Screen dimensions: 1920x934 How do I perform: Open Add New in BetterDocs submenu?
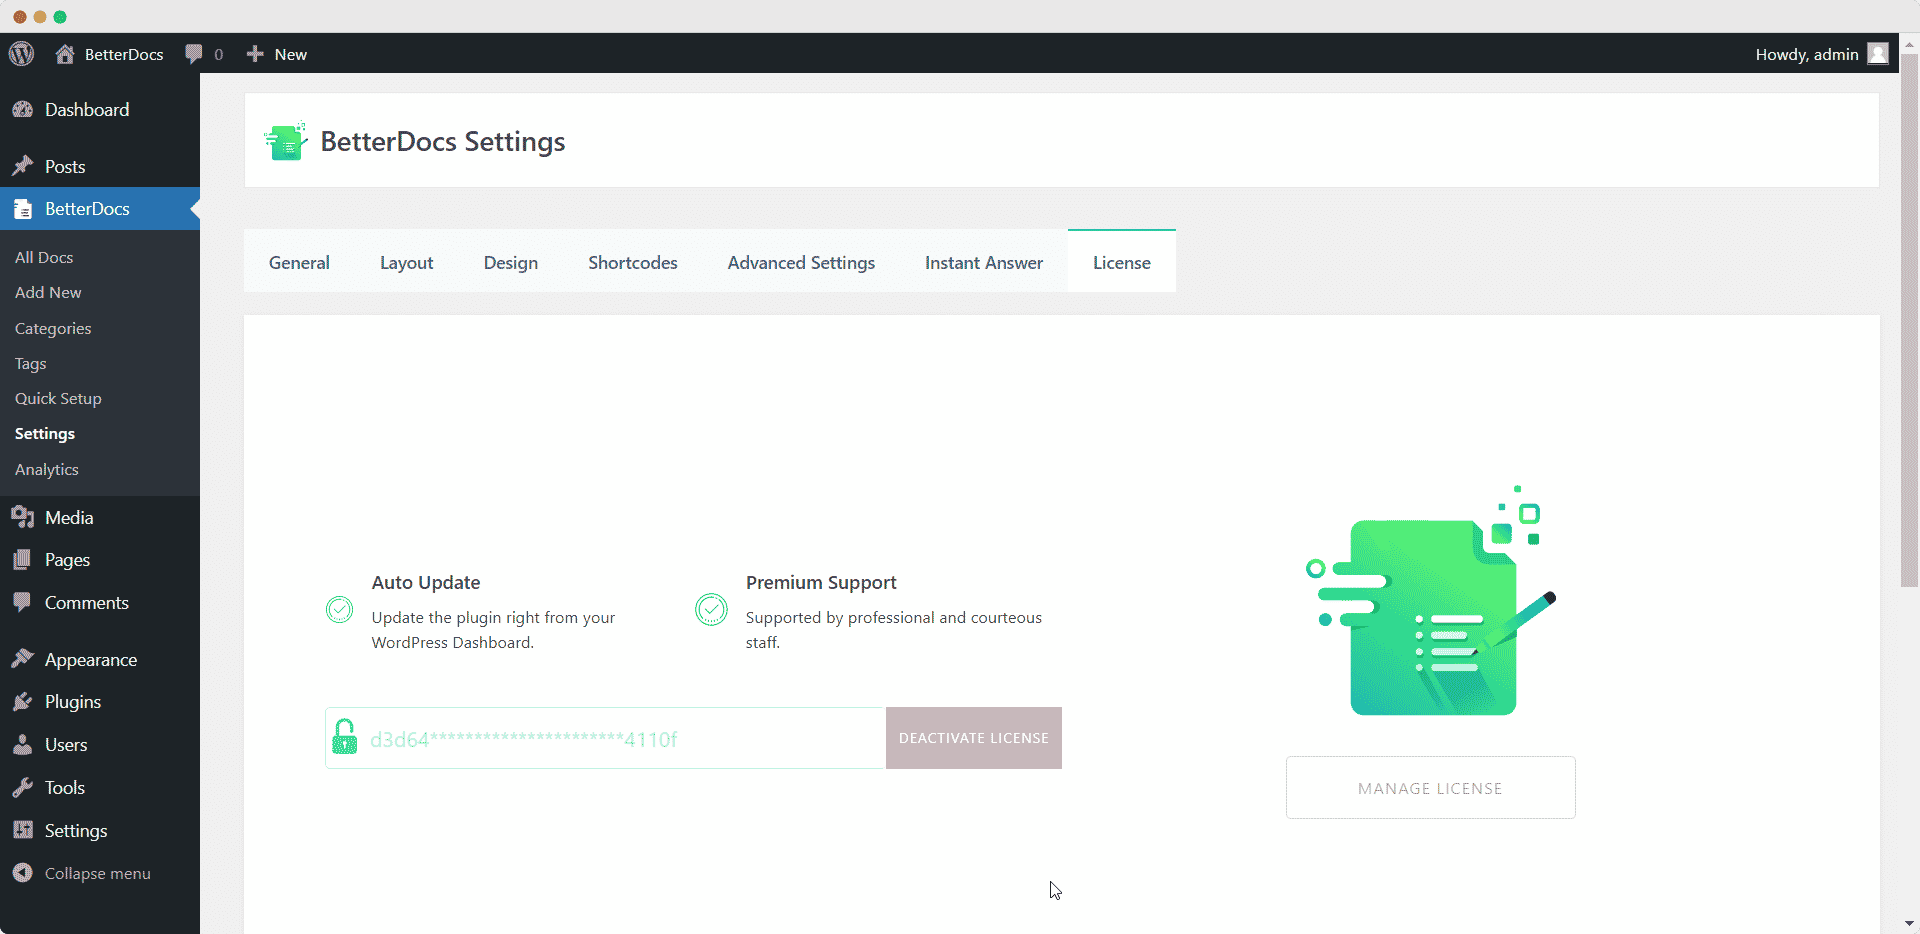click(48, 292)
